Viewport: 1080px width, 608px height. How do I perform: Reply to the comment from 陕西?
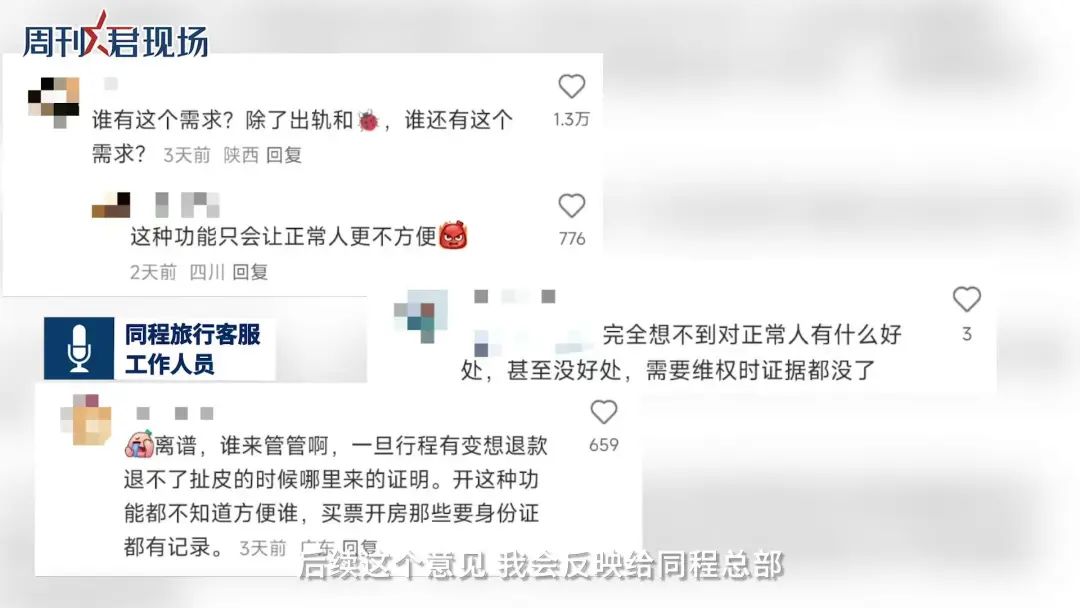tap(284, 155)
